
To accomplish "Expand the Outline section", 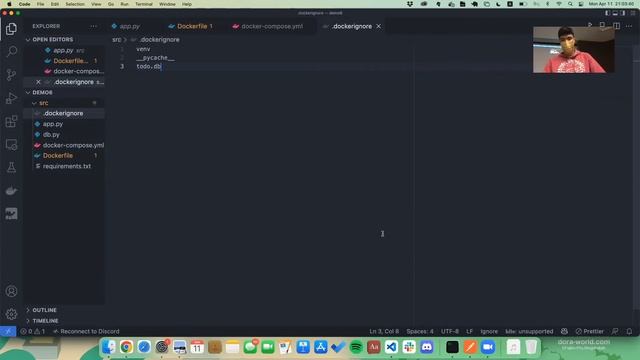I will 44,310.
